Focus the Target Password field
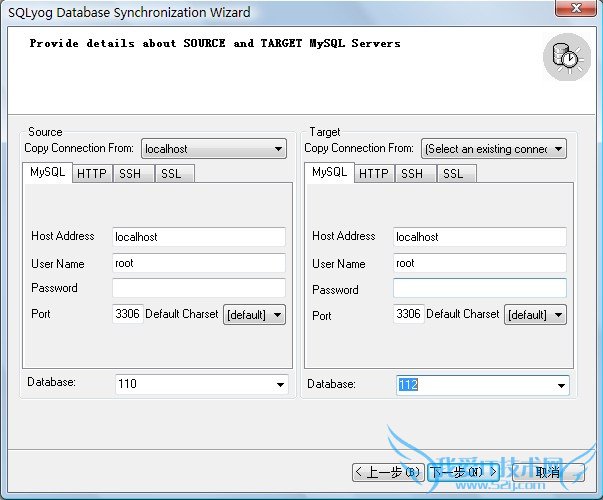The height and width of the screenshot is (500, 603). [x=480, y=288]
